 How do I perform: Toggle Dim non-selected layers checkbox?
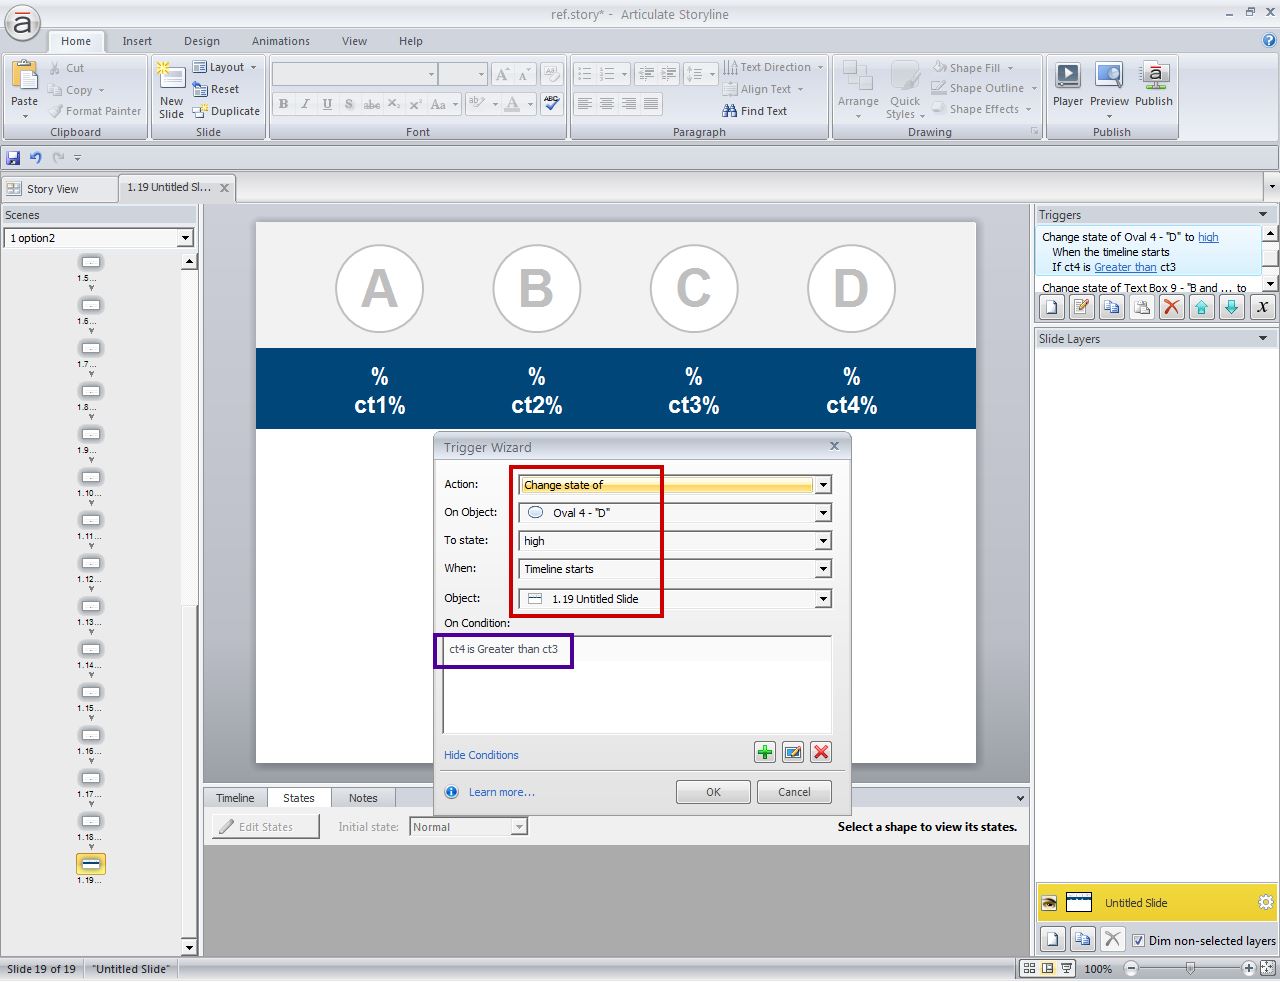(x=1138, y=940)
